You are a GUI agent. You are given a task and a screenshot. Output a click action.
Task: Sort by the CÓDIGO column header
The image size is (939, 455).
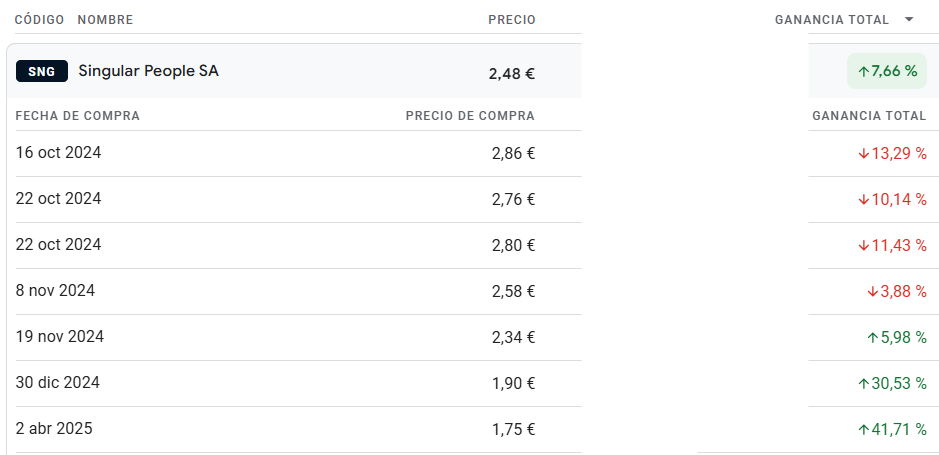40,20
